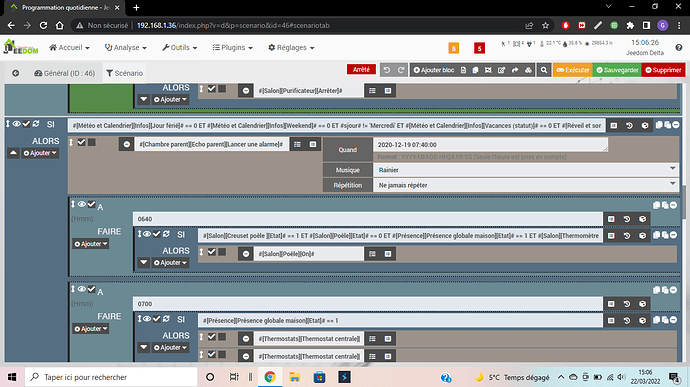Toggle eye visibility on the 0640 A block
The height and width of the screenshot is (387, 690).
[x=82, y=204]
